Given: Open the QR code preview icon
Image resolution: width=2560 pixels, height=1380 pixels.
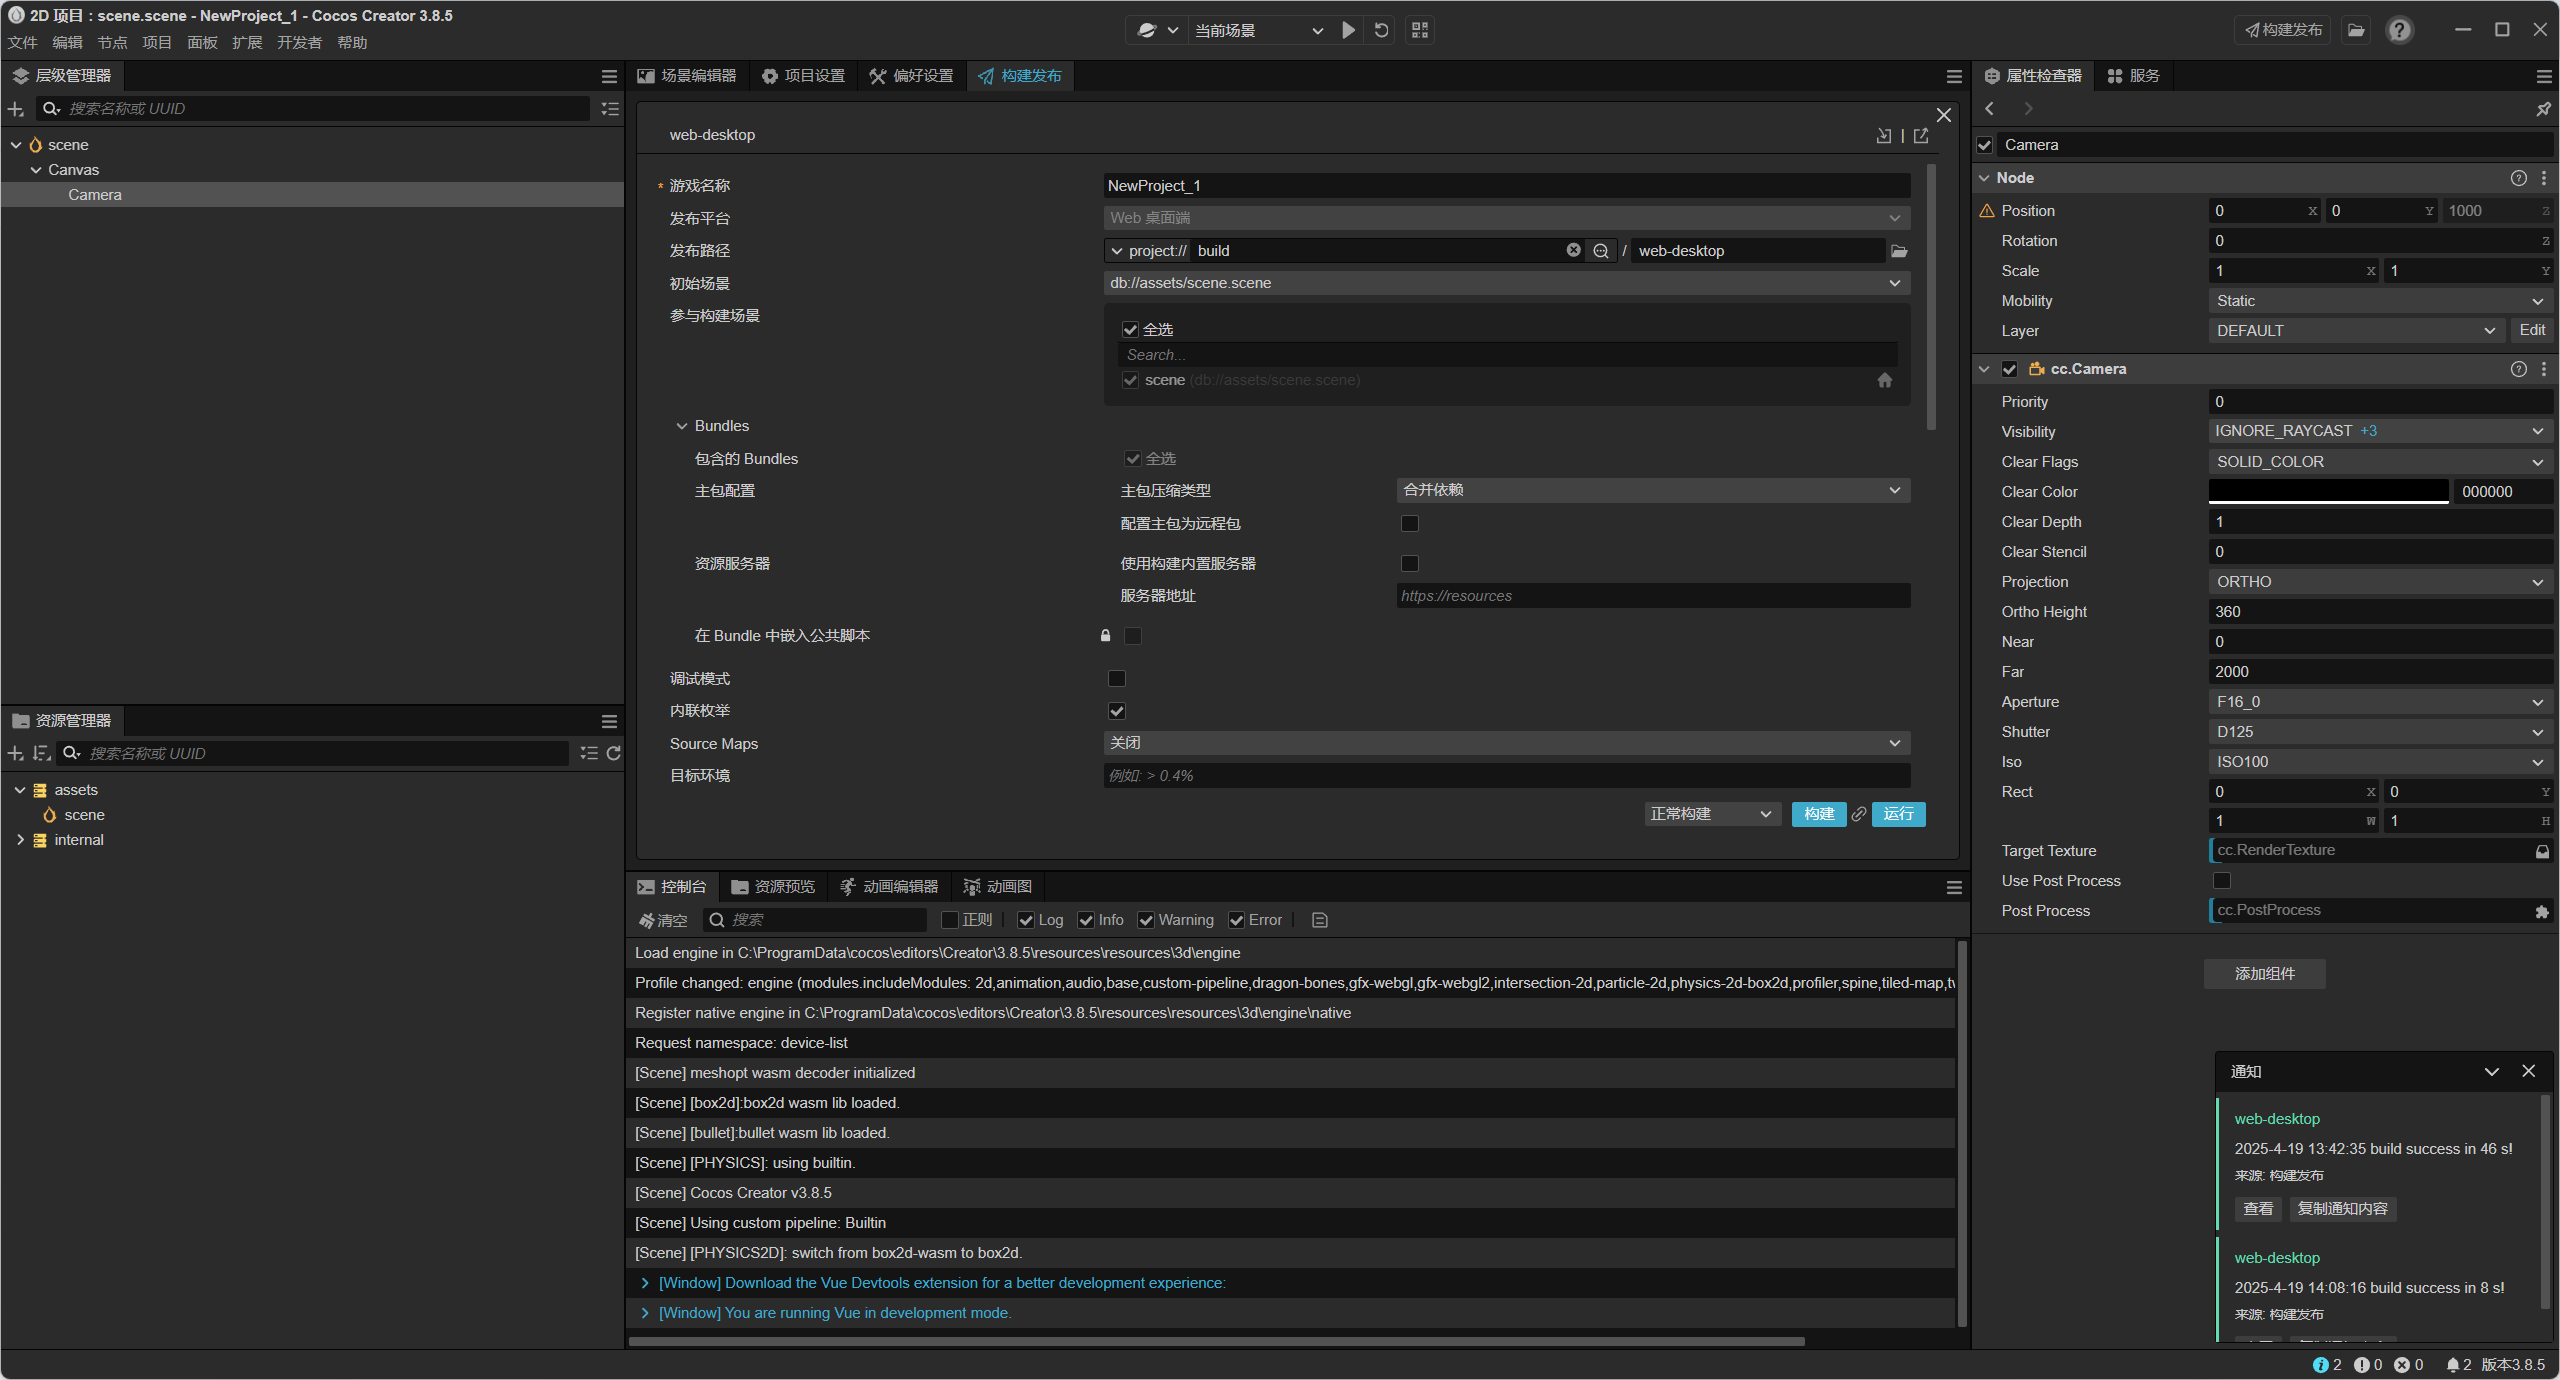Looking at the screenshot, I should pos(1419,30).
